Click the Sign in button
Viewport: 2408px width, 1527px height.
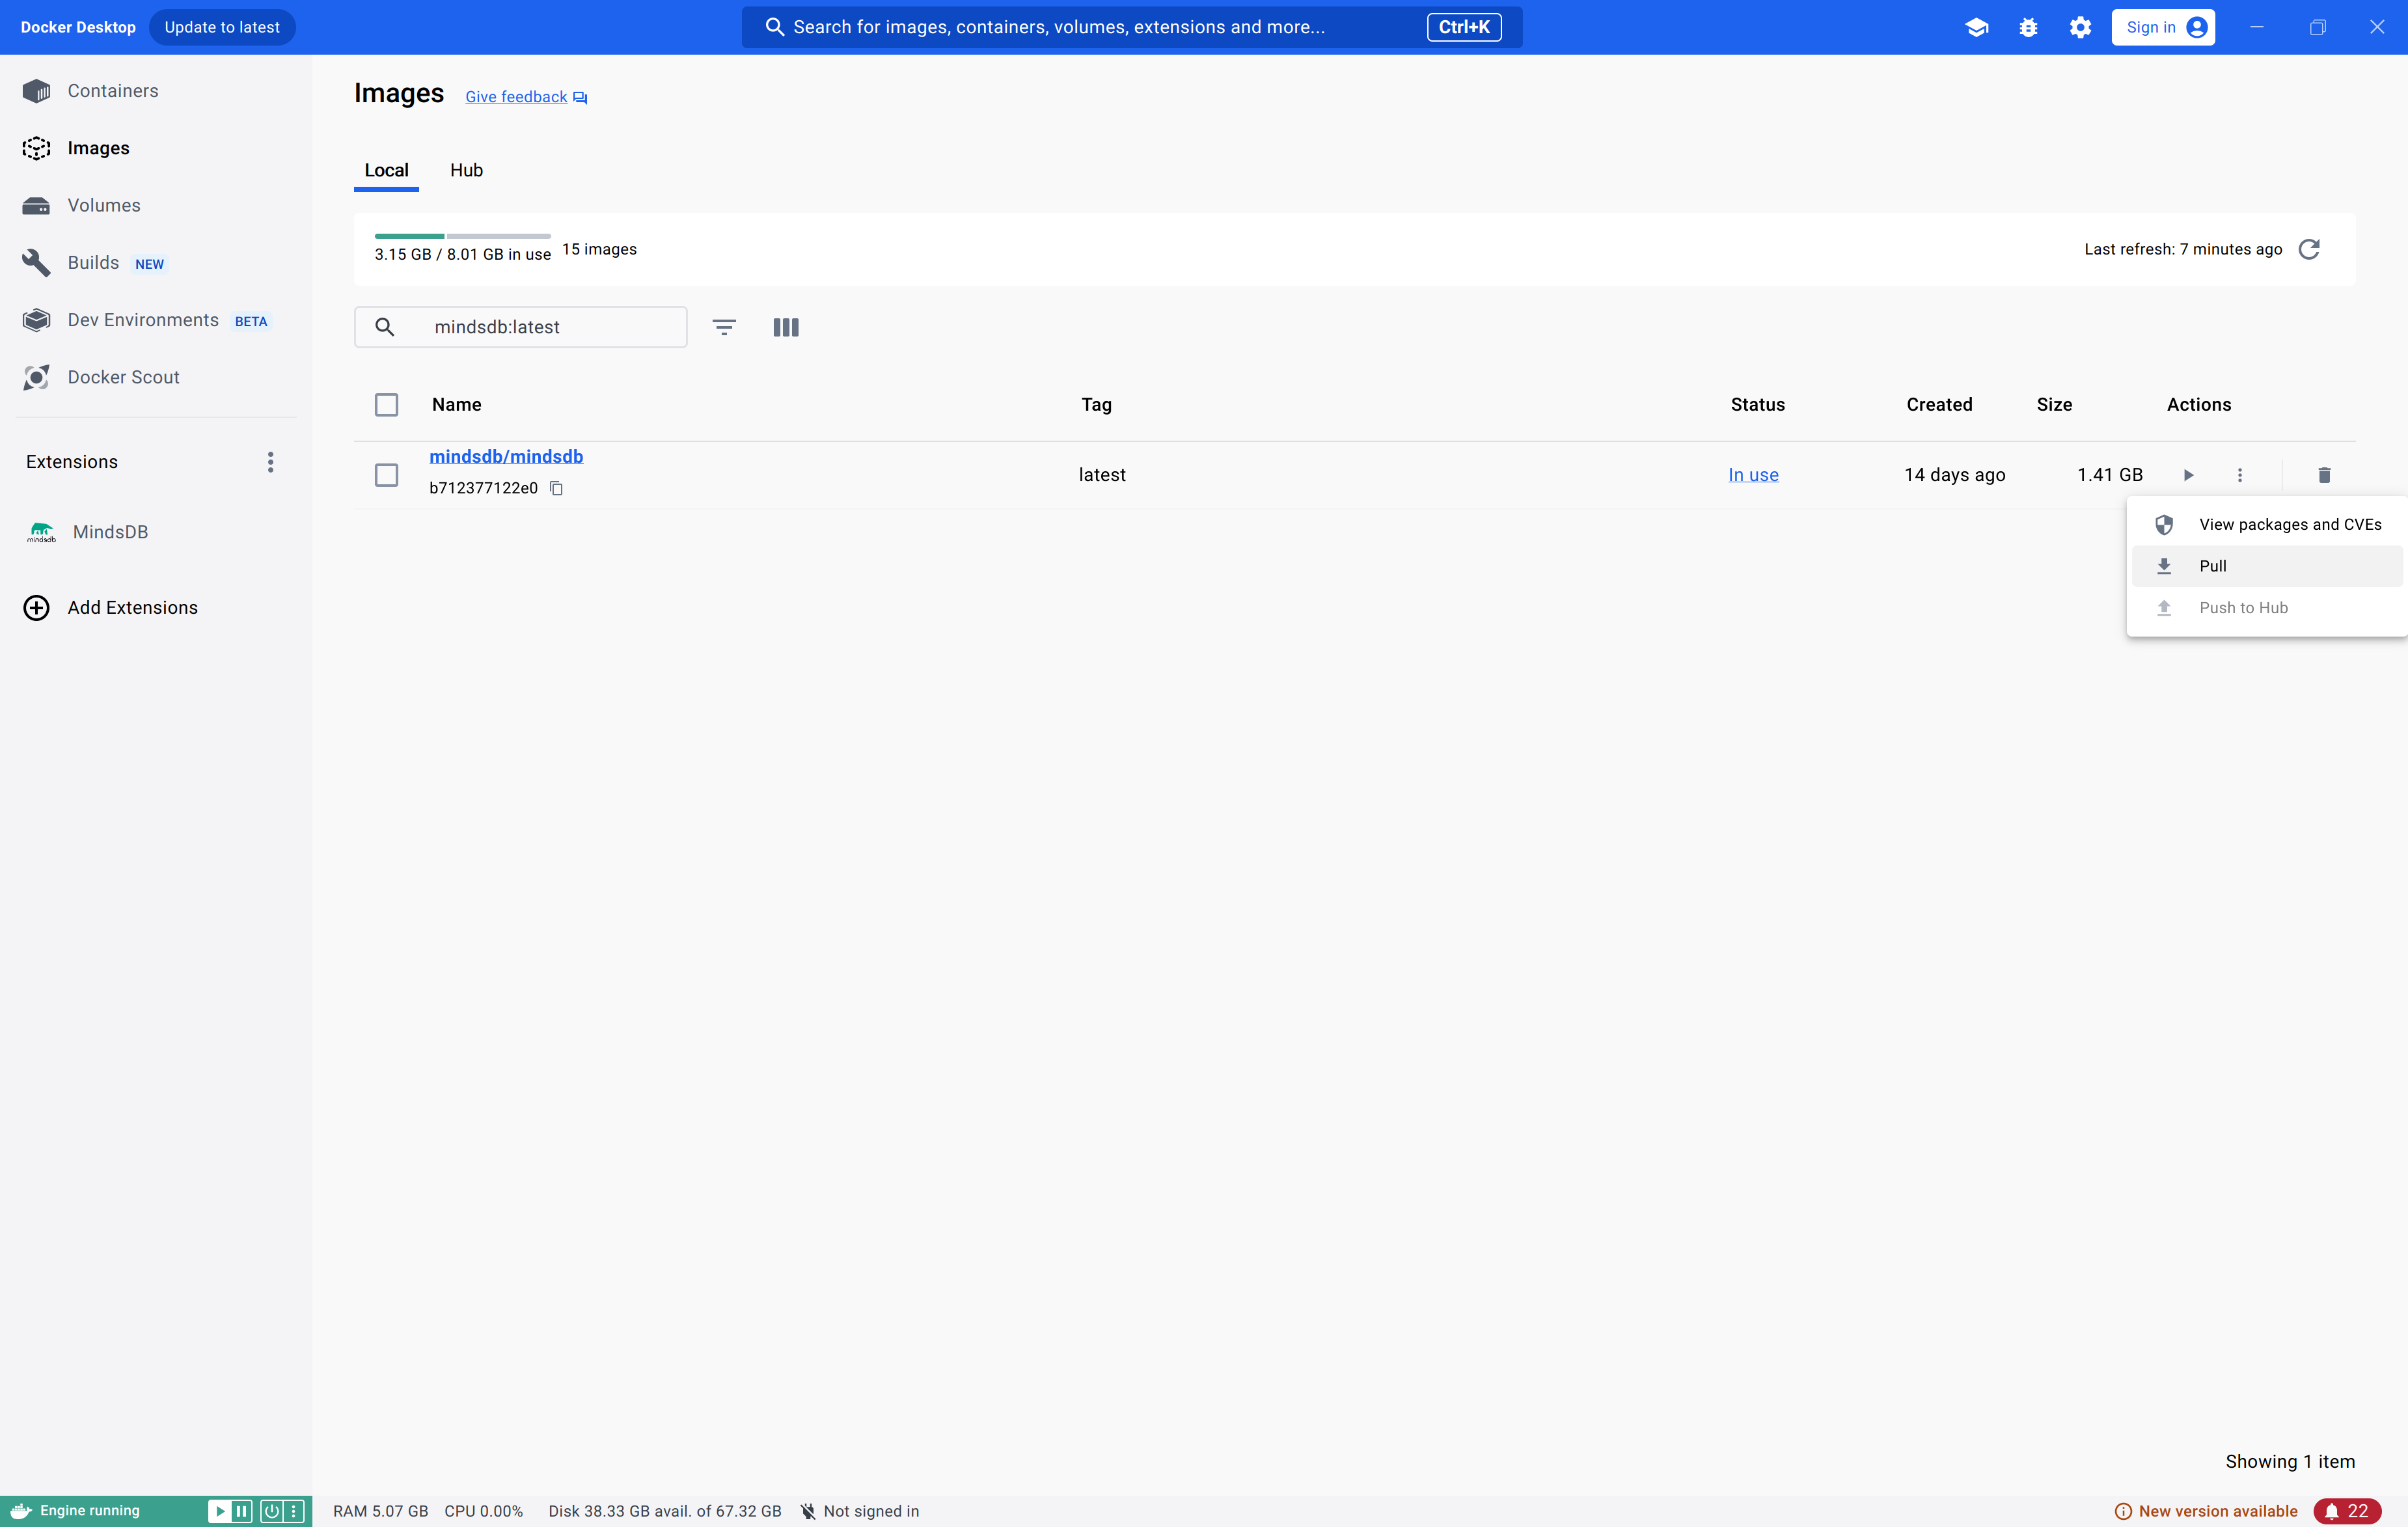(x=2163, y=27)
